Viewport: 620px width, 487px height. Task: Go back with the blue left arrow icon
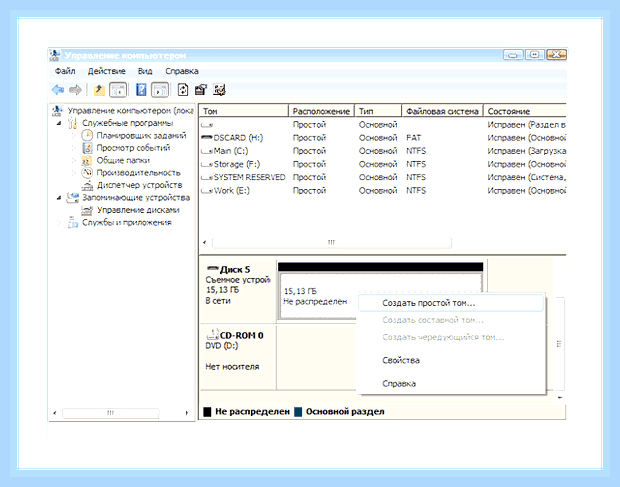click(58, 90)
